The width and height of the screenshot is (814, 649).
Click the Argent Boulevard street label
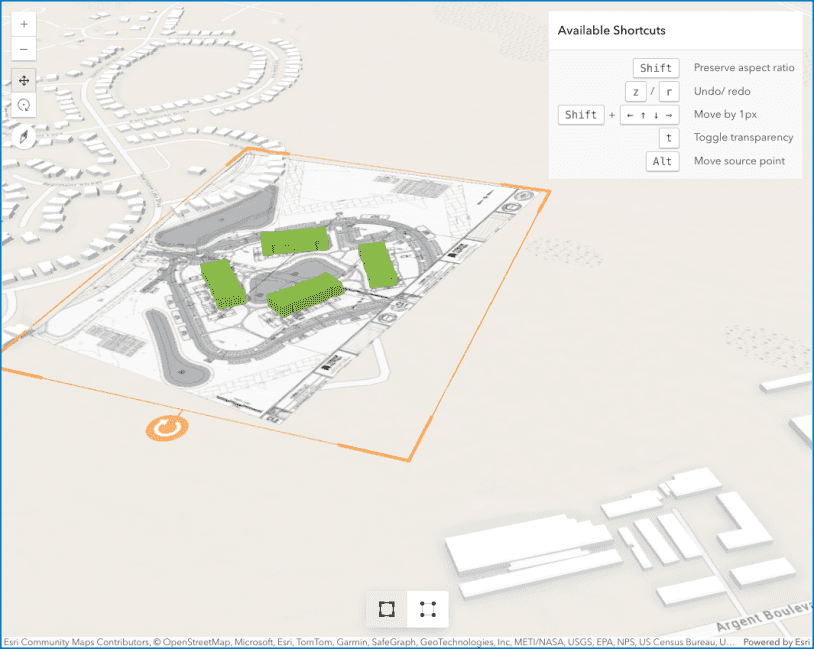pyautogui.click(x=764, y=616)
